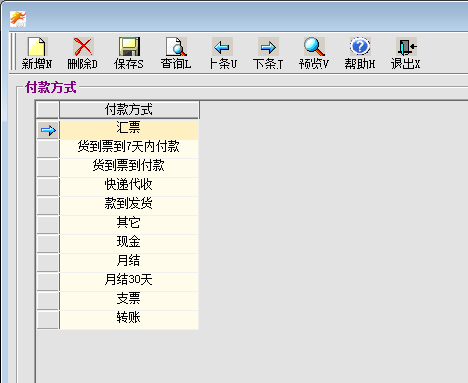
Task: Open the 查询L query tool
Action: 176,53
